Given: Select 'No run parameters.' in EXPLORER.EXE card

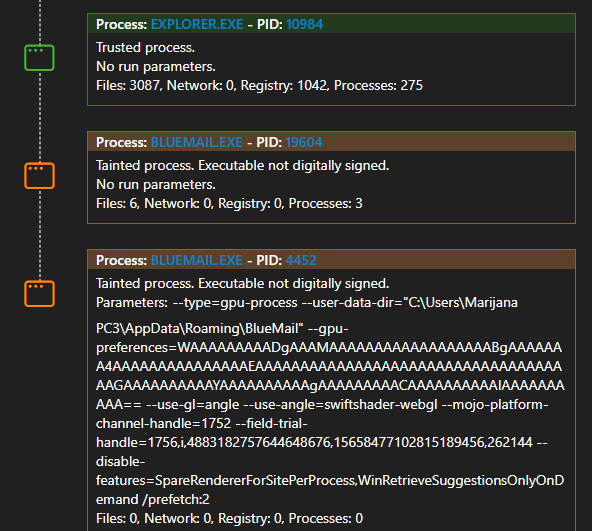Looking at the screenshot, I should (156, 66).
